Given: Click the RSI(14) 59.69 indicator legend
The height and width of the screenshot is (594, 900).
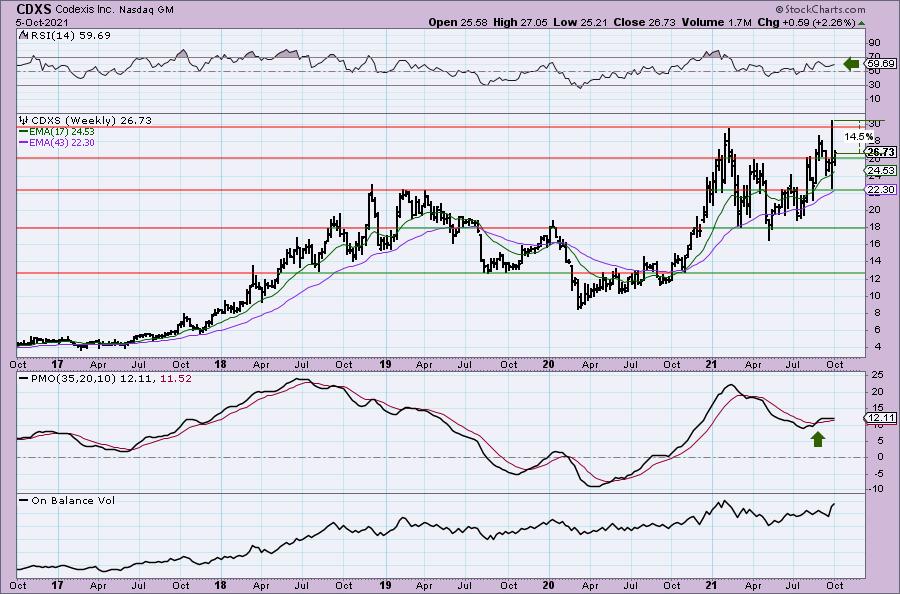Looking at the screenshot, I should [70, 36].
